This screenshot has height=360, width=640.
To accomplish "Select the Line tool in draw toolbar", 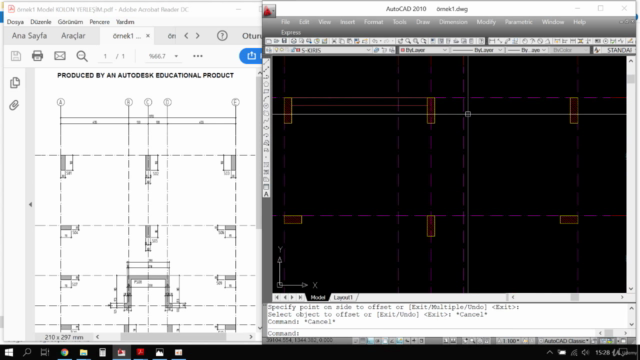I will pos(267,62).
